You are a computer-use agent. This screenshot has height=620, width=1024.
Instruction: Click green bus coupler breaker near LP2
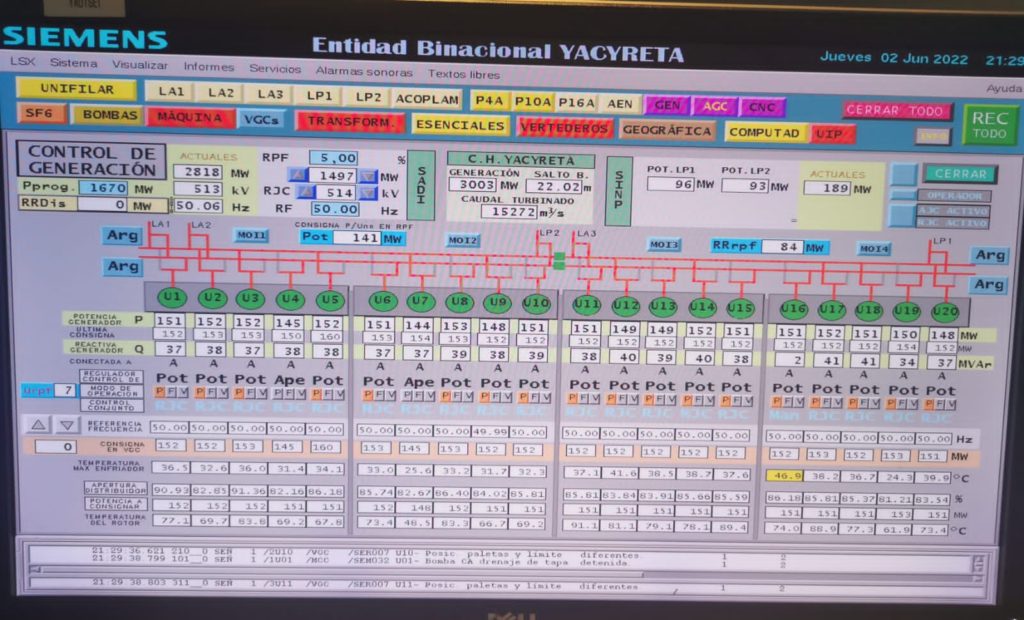pyautogui.click(x=559, y=260)
